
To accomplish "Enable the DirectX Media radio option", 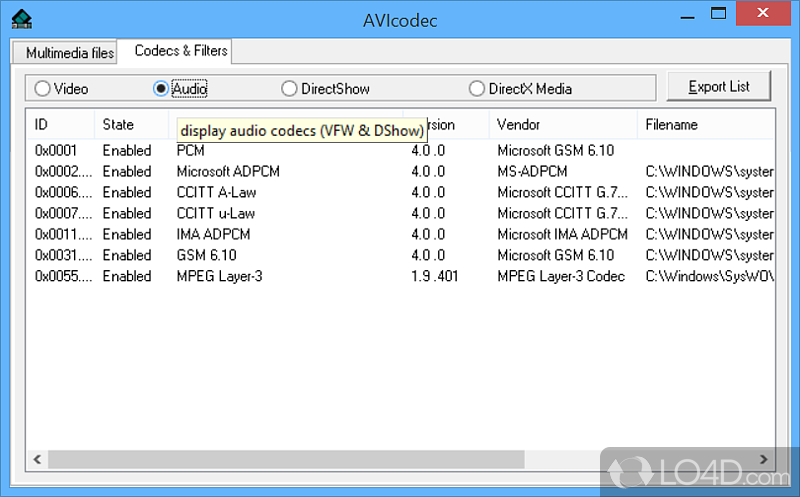I will tap(476, 89).
